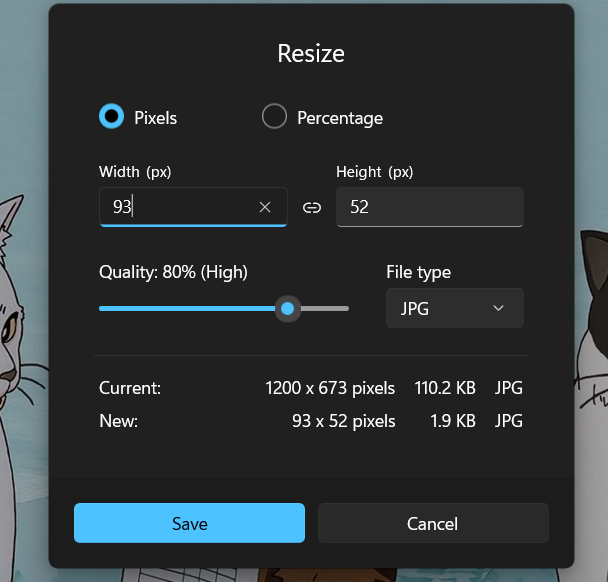The height and width of the screenshot is (582, 608).
Task: Select the Pixels radio button
Action: coord(111,117)
